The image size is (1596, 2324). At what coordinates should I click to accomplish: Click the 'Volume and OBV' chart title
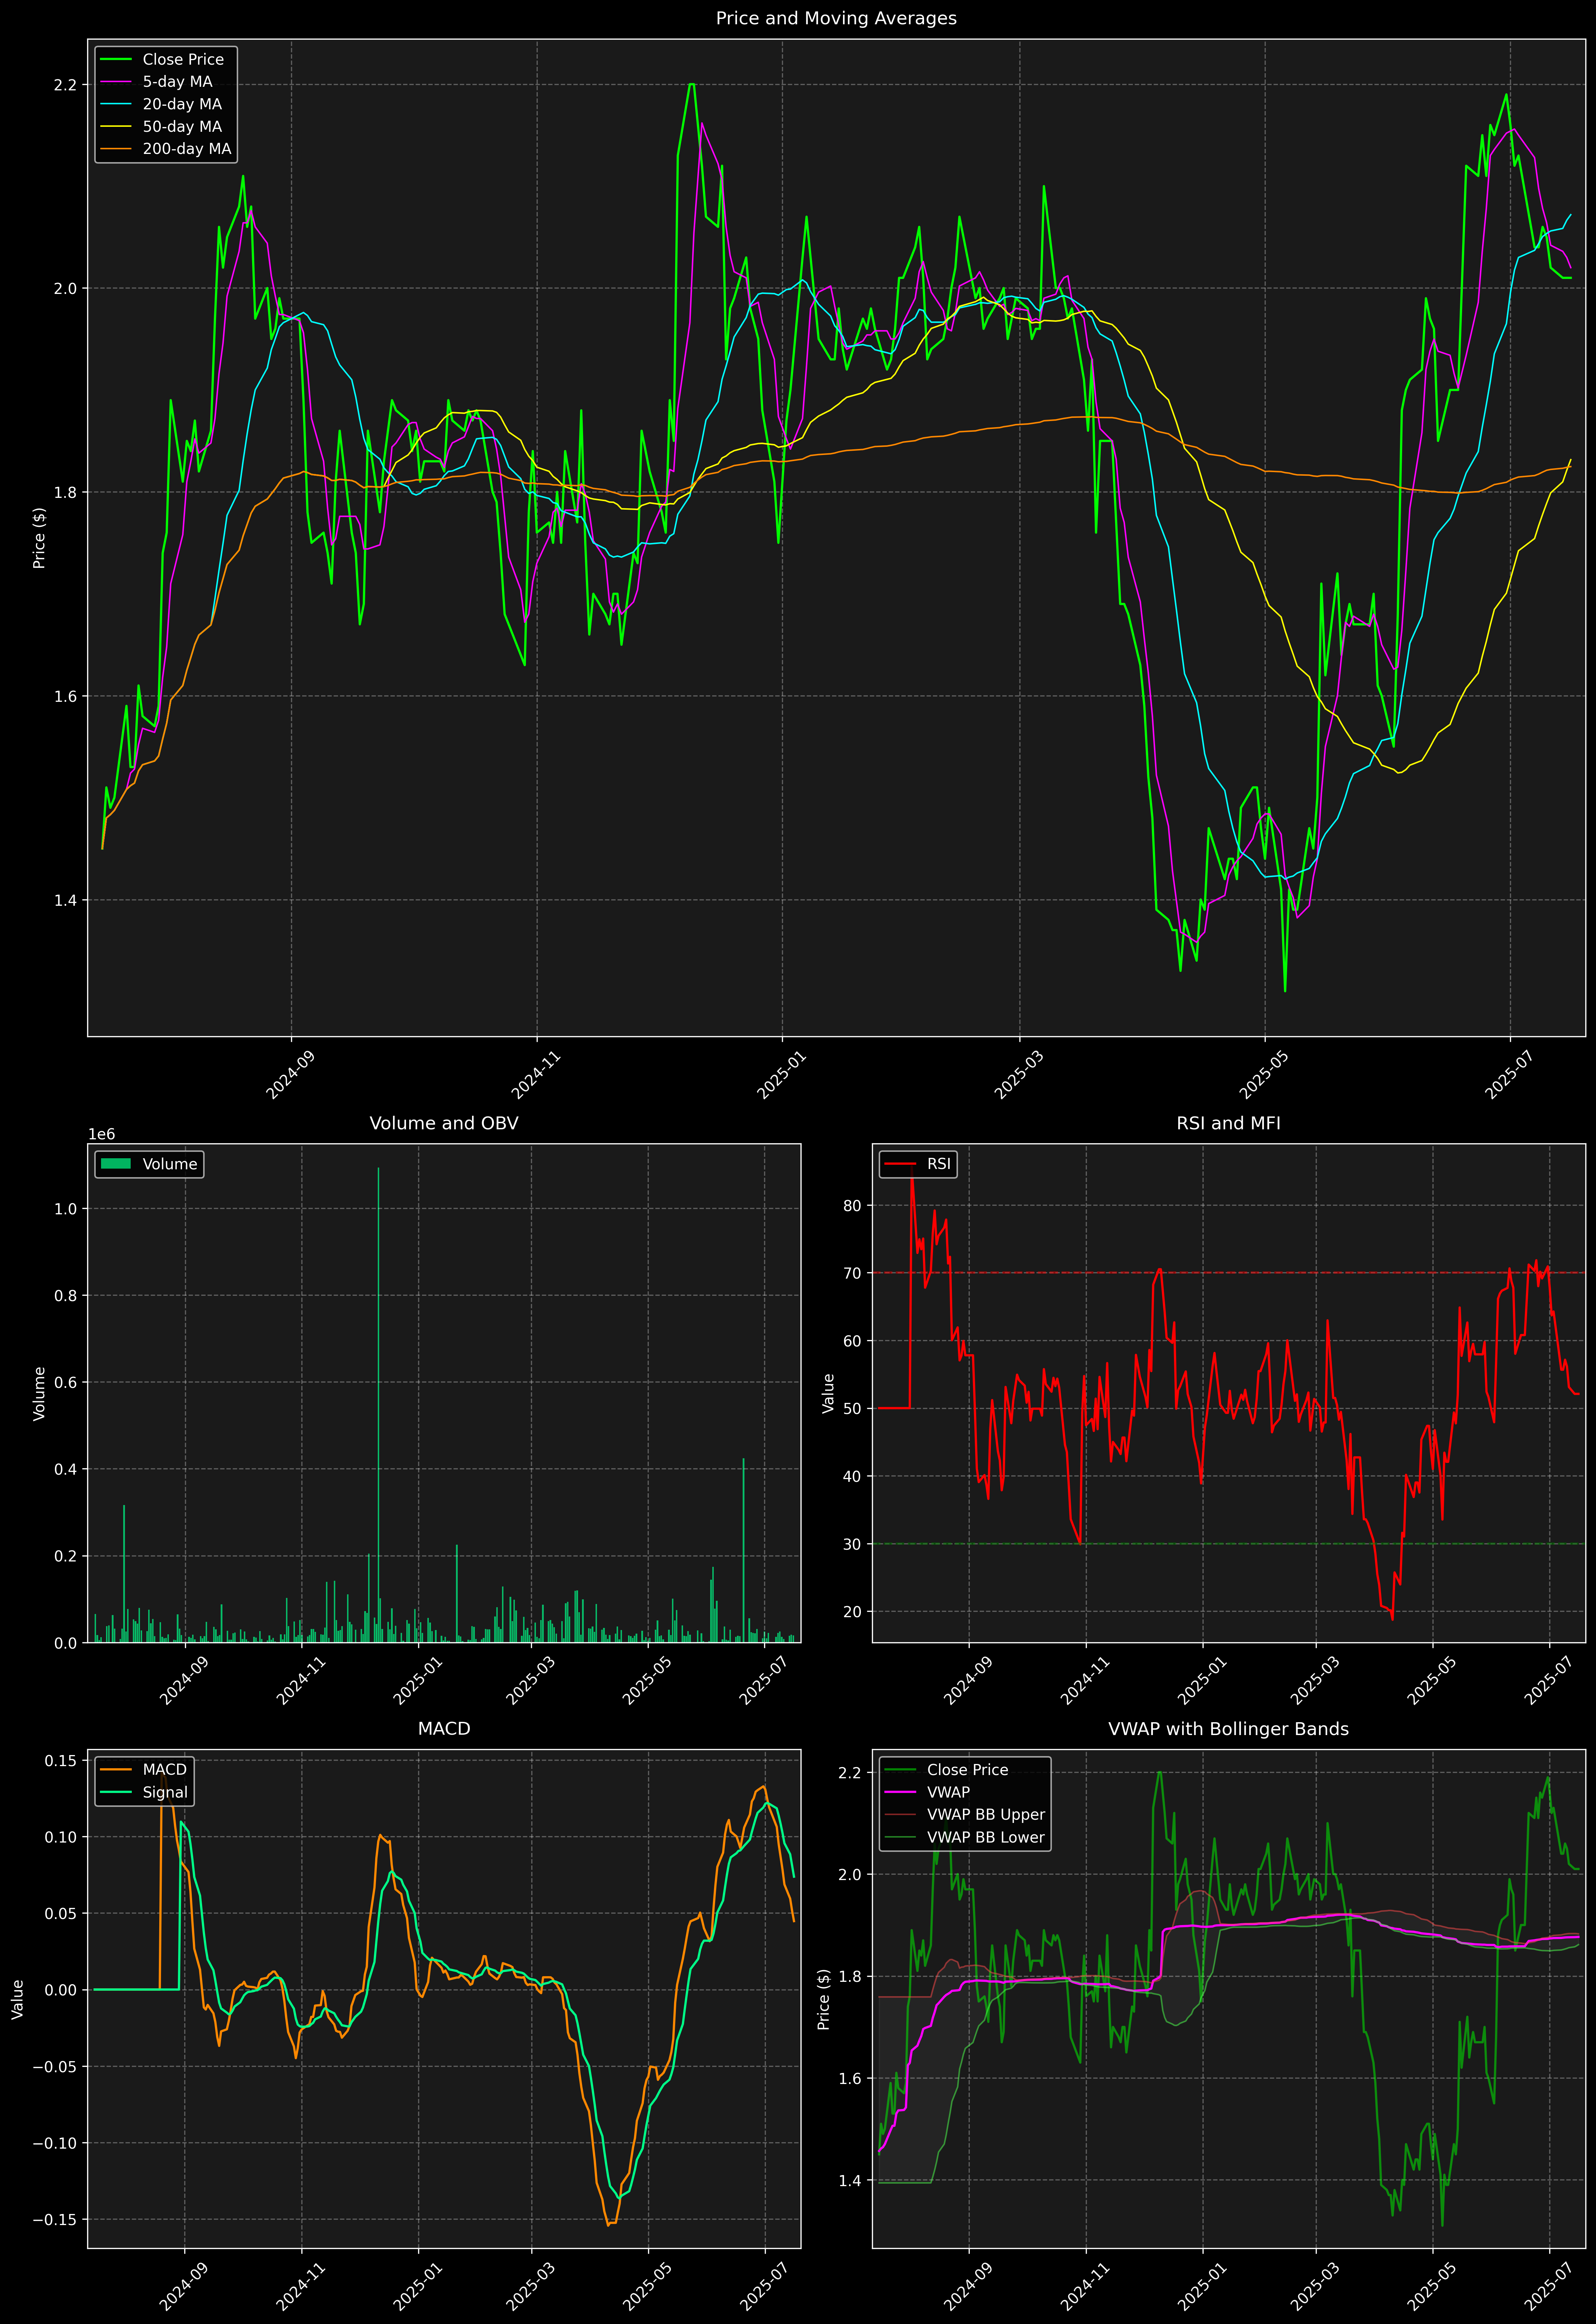point(444,1123)
